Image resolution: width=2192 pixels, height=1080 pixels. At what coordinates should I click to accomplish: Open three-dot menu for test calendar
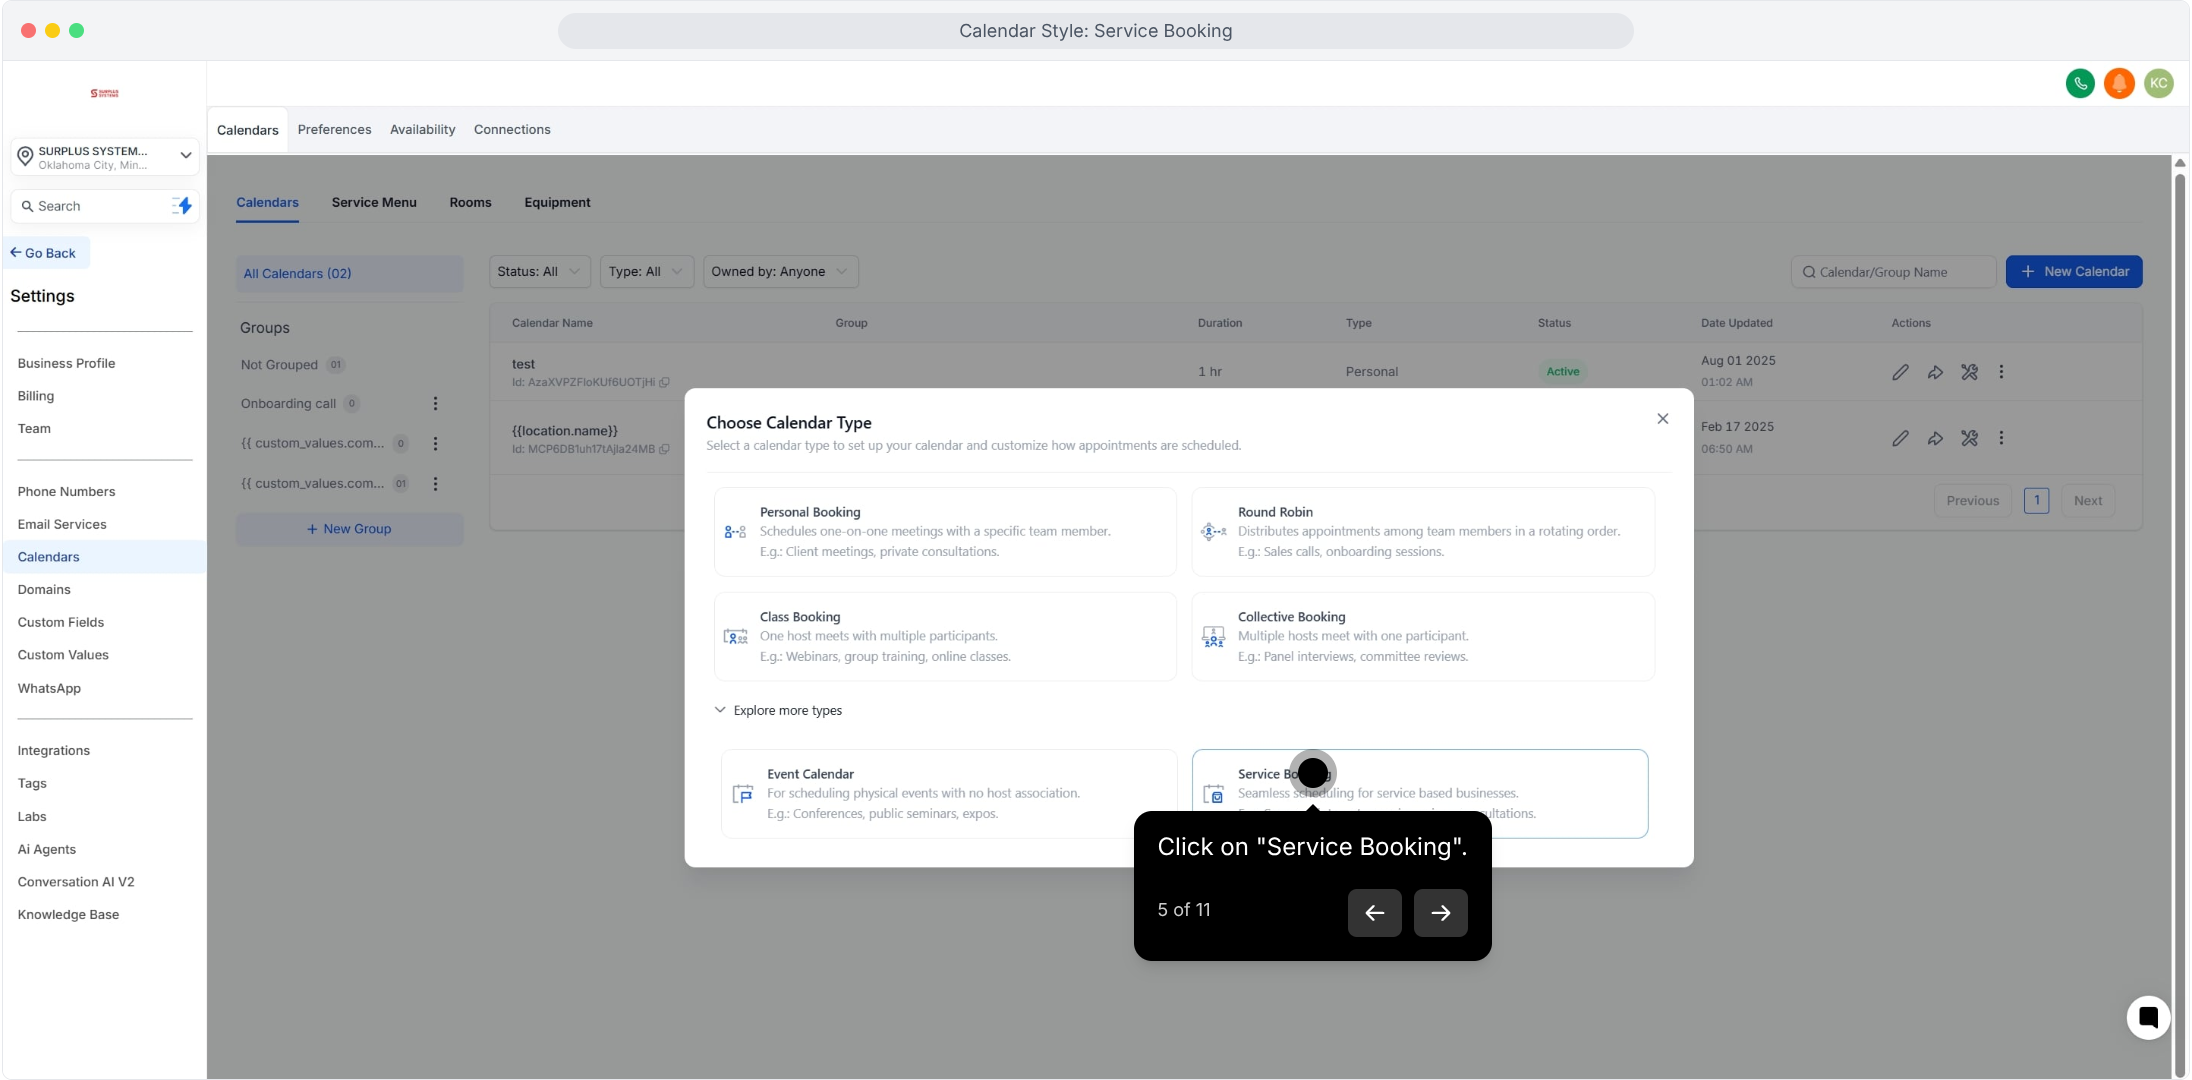point(2001,372)
